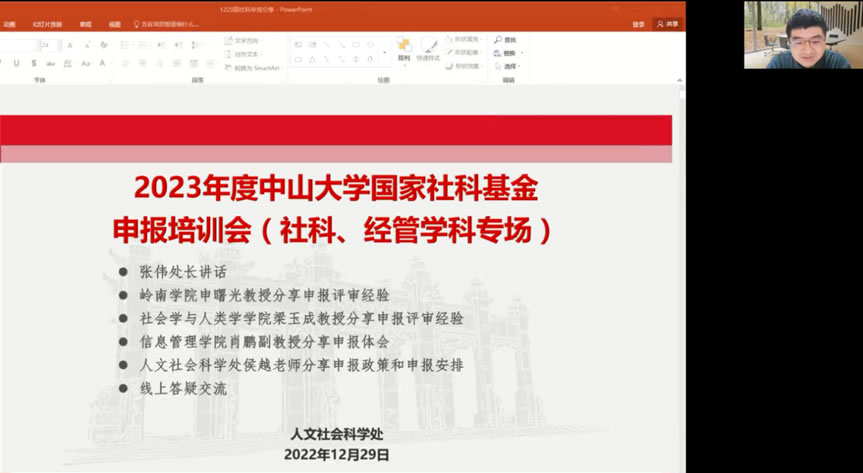
Task: Click the presenter webcam video thumbnail
Action: click(x=802, y=35)
